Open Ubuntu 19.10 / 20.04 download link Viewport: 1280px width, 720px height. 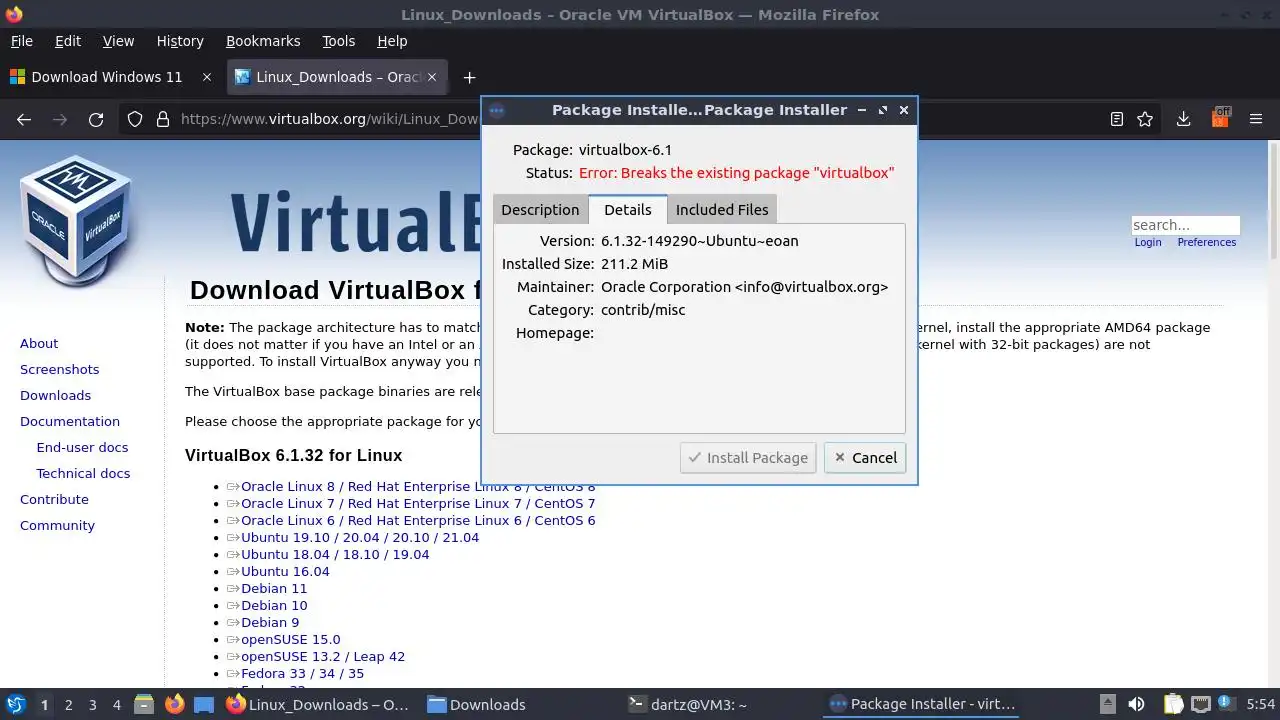pyautogui.click(x=360, y=537)
